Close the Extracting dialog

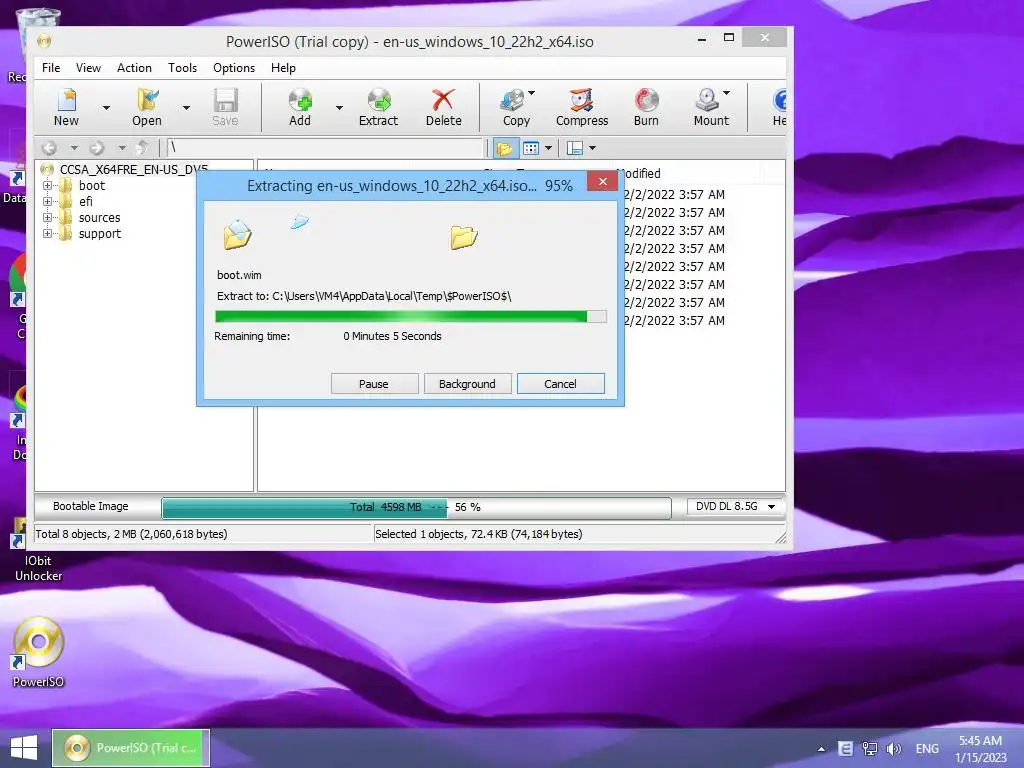603,182
